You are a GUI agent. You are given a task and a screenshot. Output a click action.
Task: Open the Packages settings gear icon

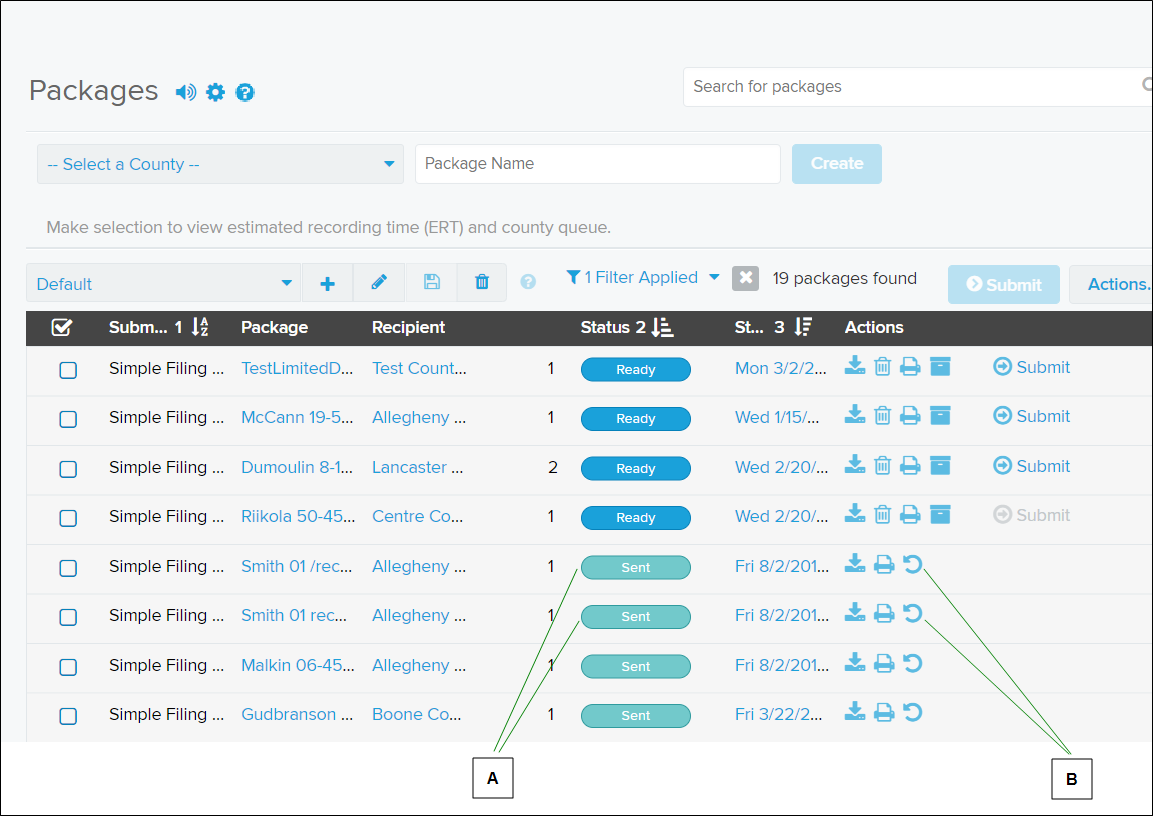(215, 92)
